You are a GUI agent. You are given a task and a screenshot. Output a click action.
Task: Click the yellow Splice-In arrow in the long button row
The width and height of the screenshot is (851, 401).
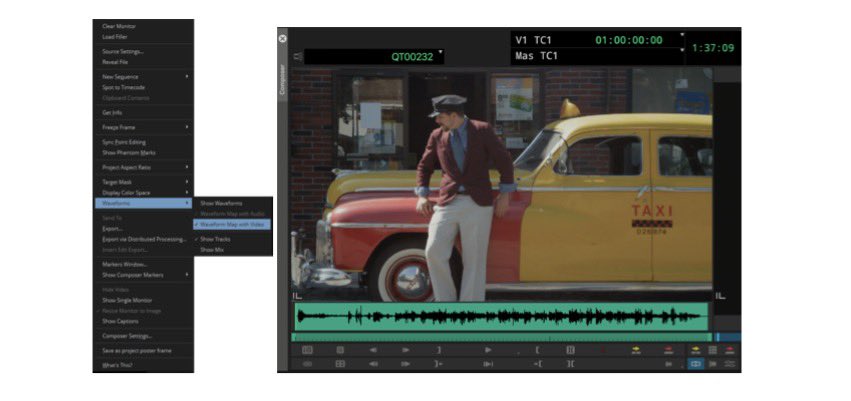(636, 351)
